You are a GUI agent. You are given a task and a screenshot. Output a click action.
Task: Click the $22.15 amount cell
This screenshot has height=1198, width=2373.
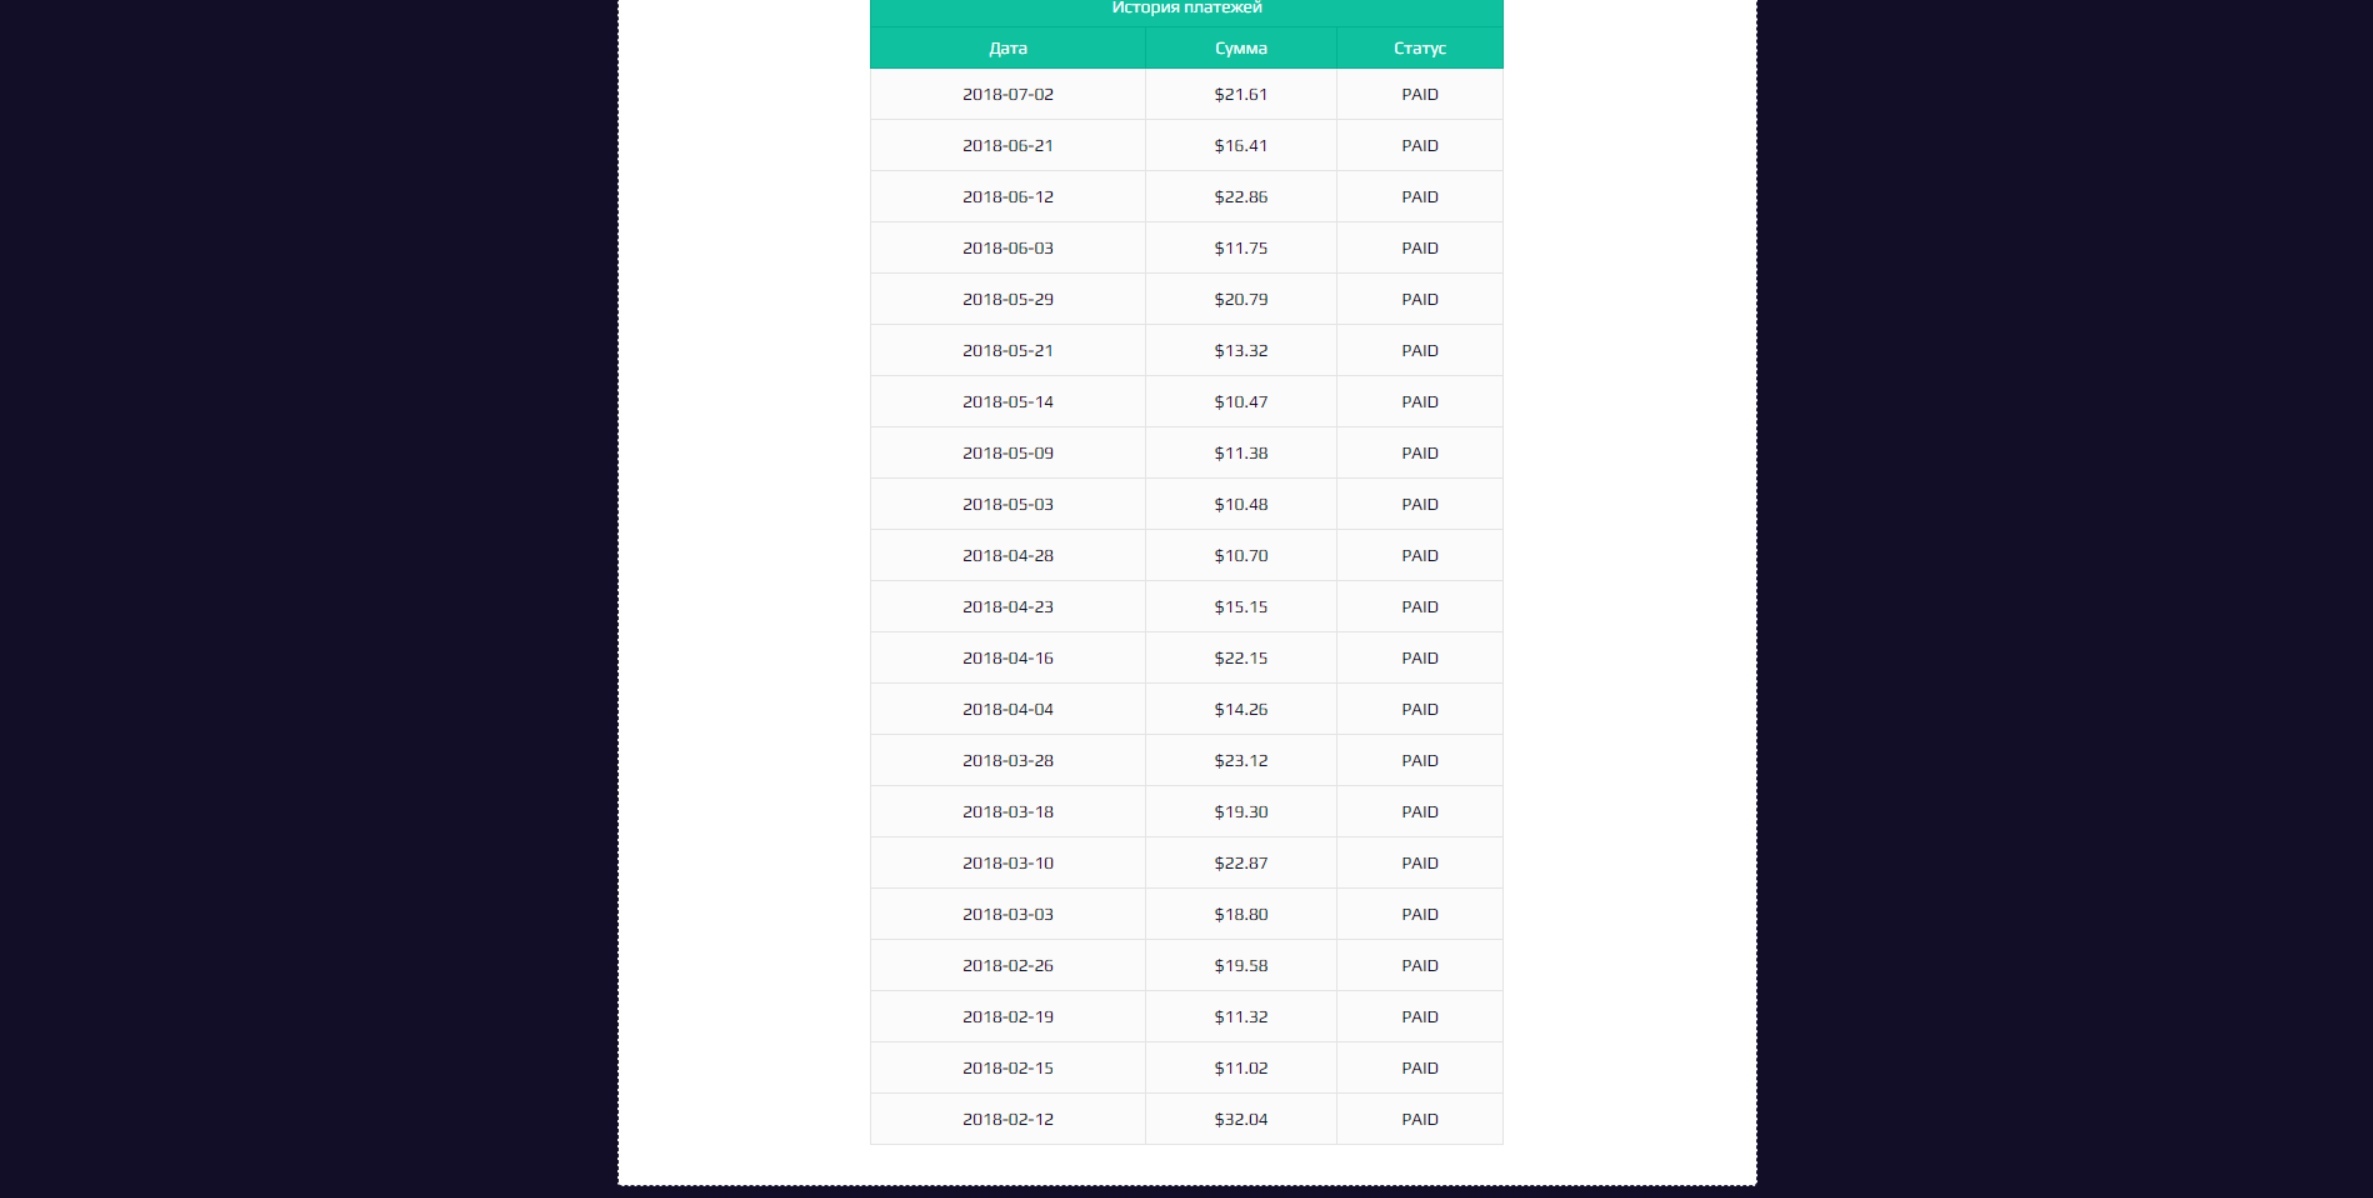pyautogui.click(x=1240, y=658)
